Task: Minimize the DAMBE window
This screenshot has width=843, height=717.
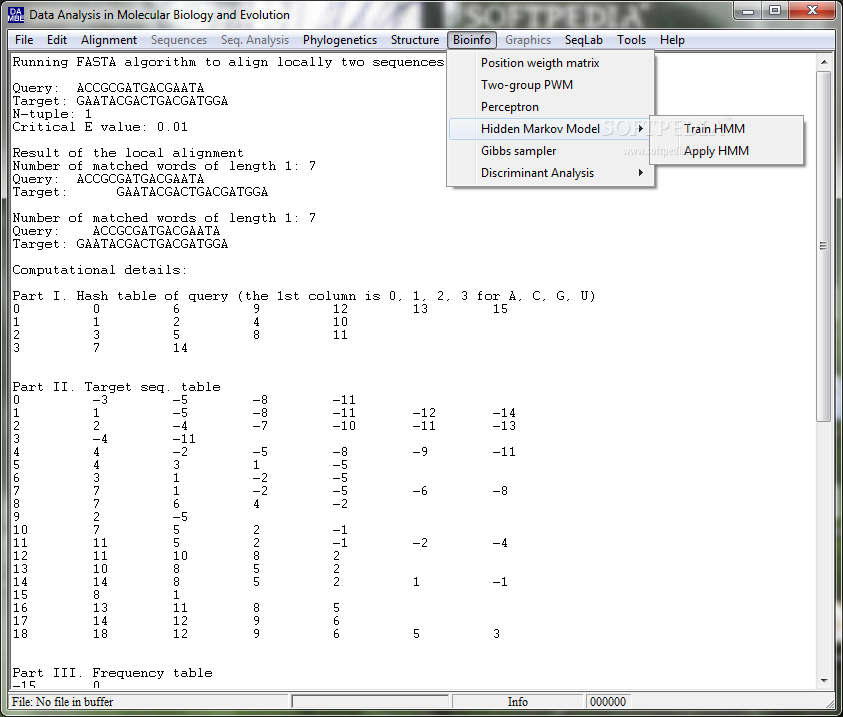Action: pos(748,10)
